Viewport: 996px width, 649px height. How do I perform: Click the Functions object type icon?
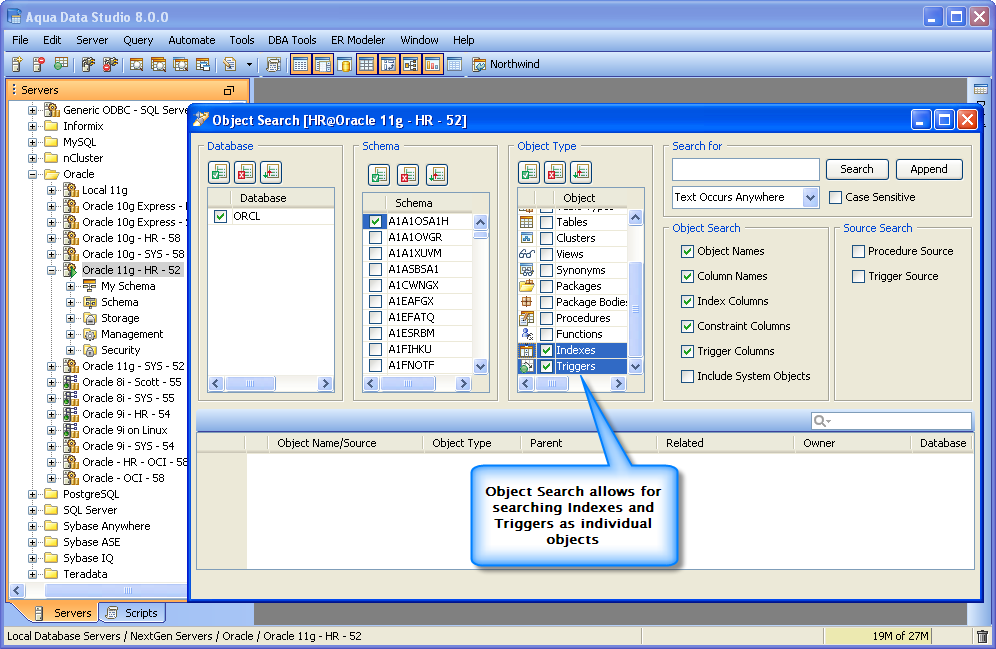pos(527,334)
